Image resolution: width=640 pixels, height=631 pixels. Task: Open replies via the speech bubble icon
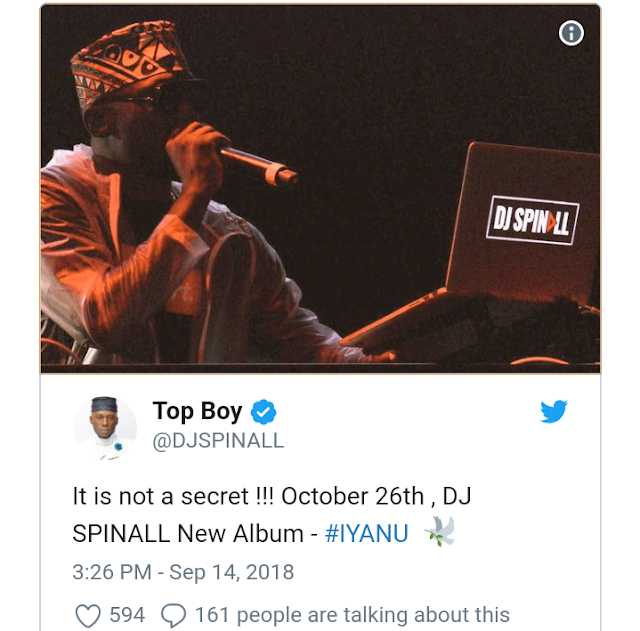click(173, 615)
